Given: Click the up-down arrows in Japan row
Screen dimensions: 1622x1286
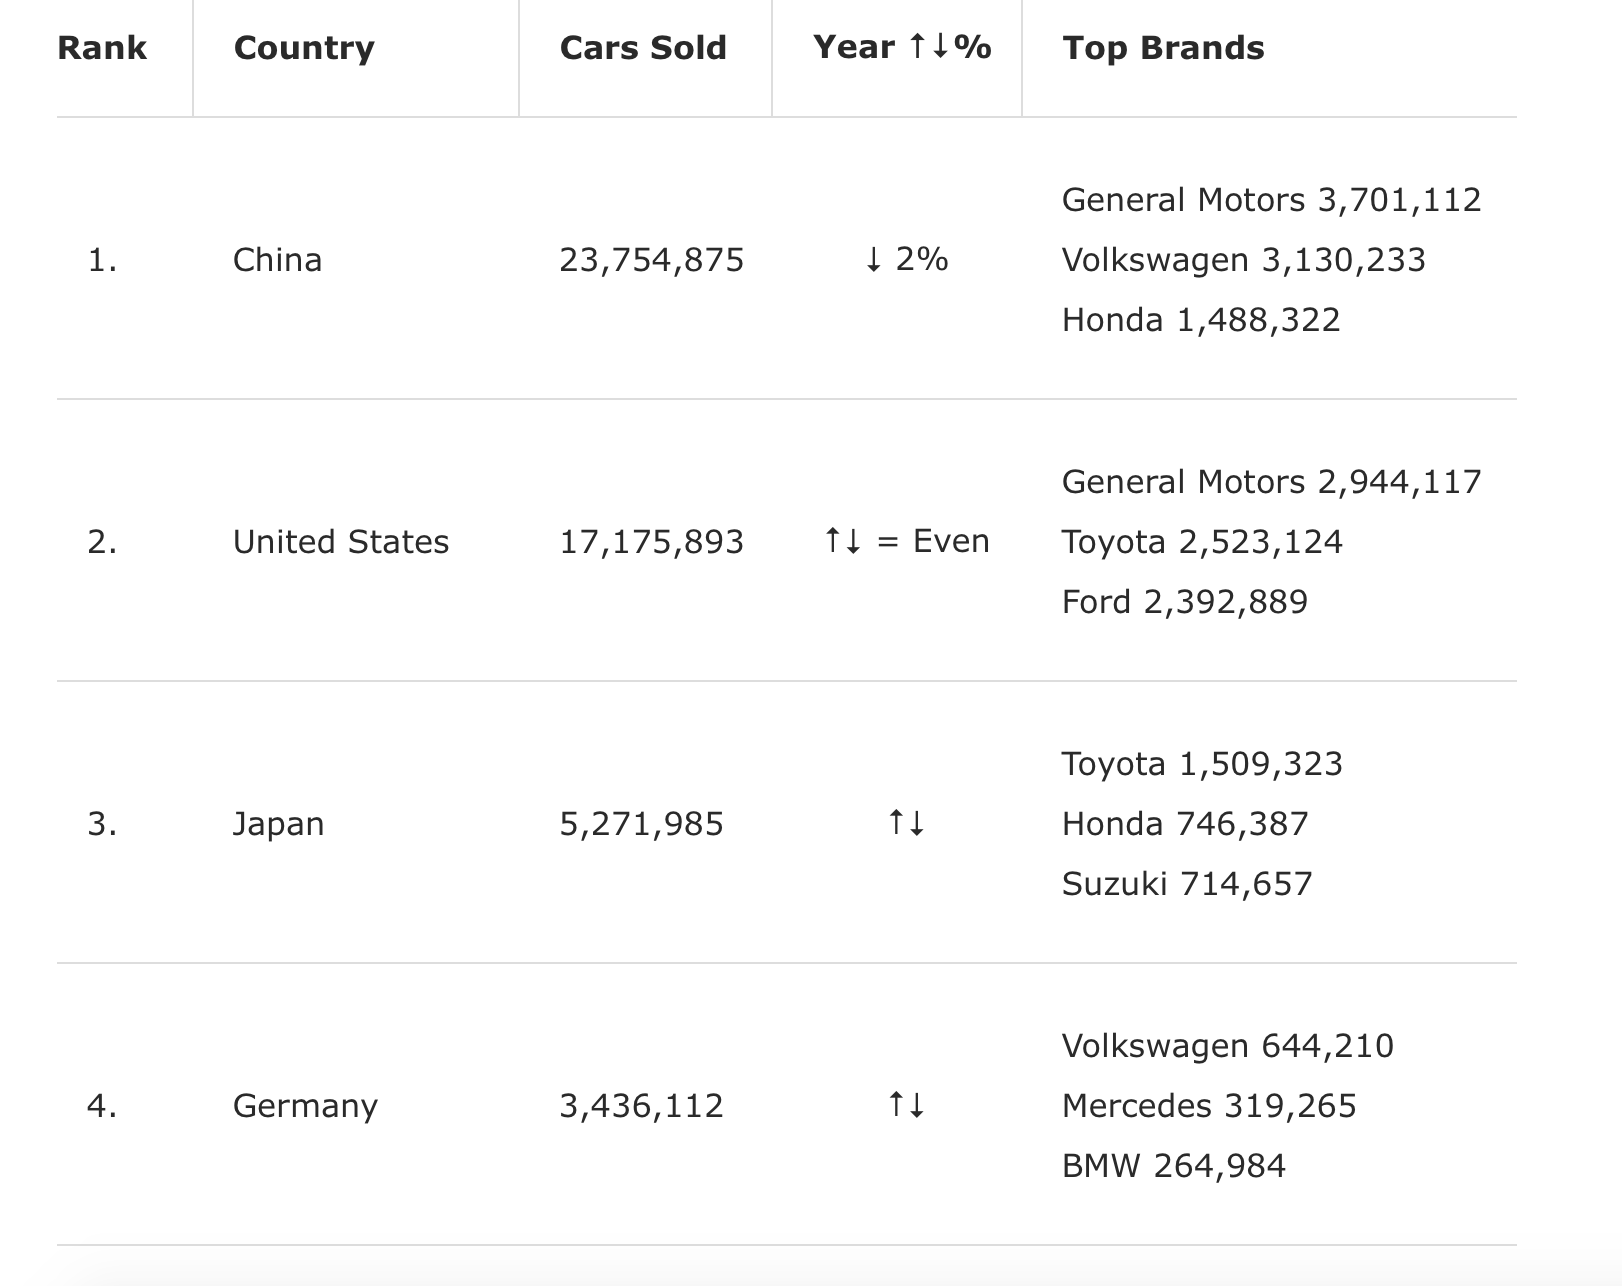Looking at the screenshot, I should (906, 823).
